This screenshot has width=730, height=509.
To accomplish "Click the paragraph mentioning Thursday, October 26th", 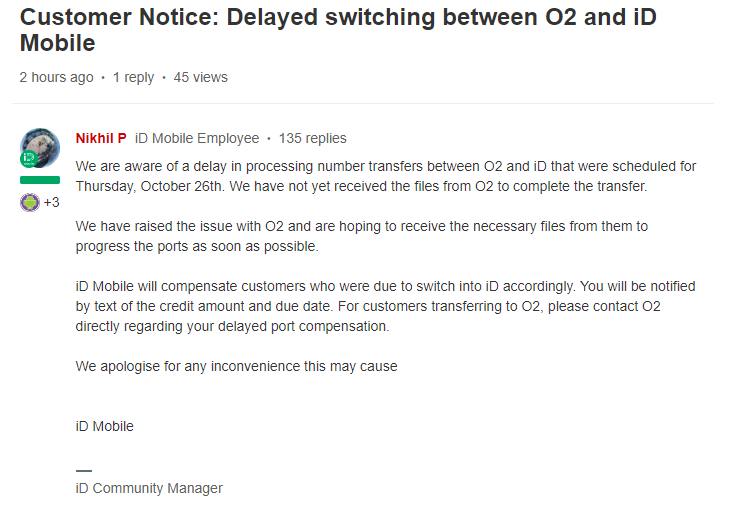I will (x=385, y=176).
